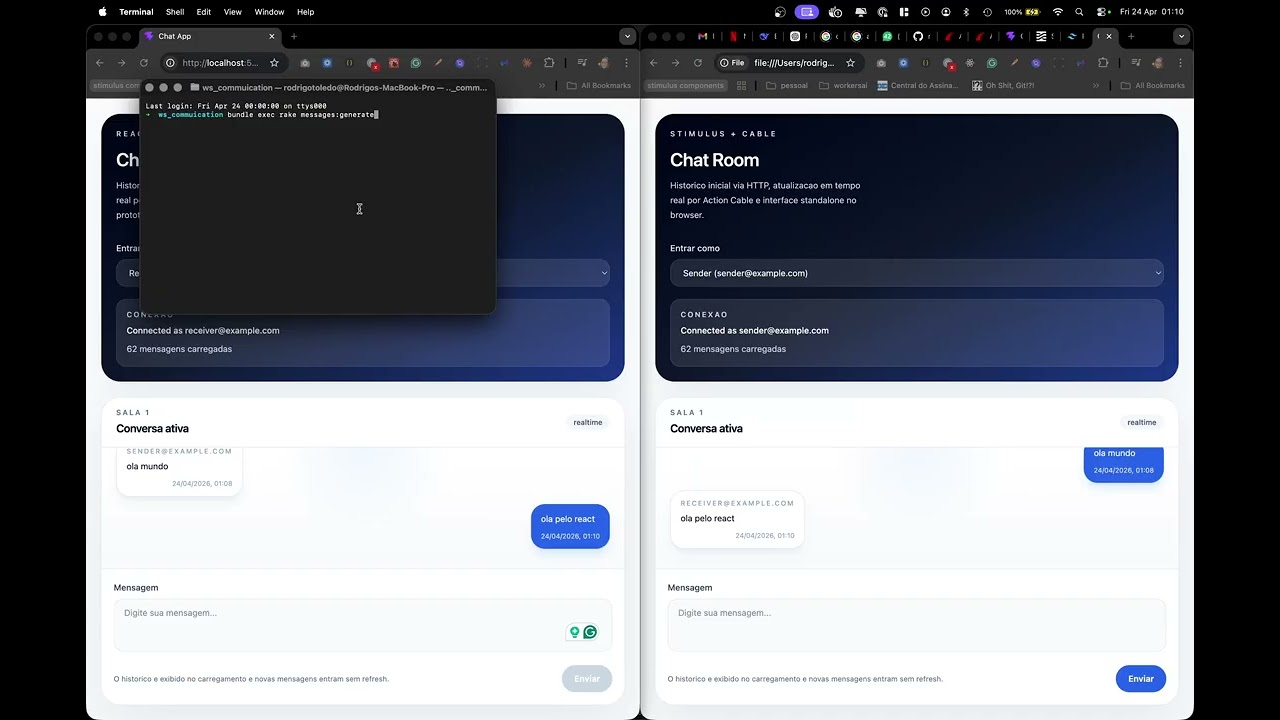The image size is (1280, 720).
Task: Click the terminal window title bar
Action: (x=318, y=87)
